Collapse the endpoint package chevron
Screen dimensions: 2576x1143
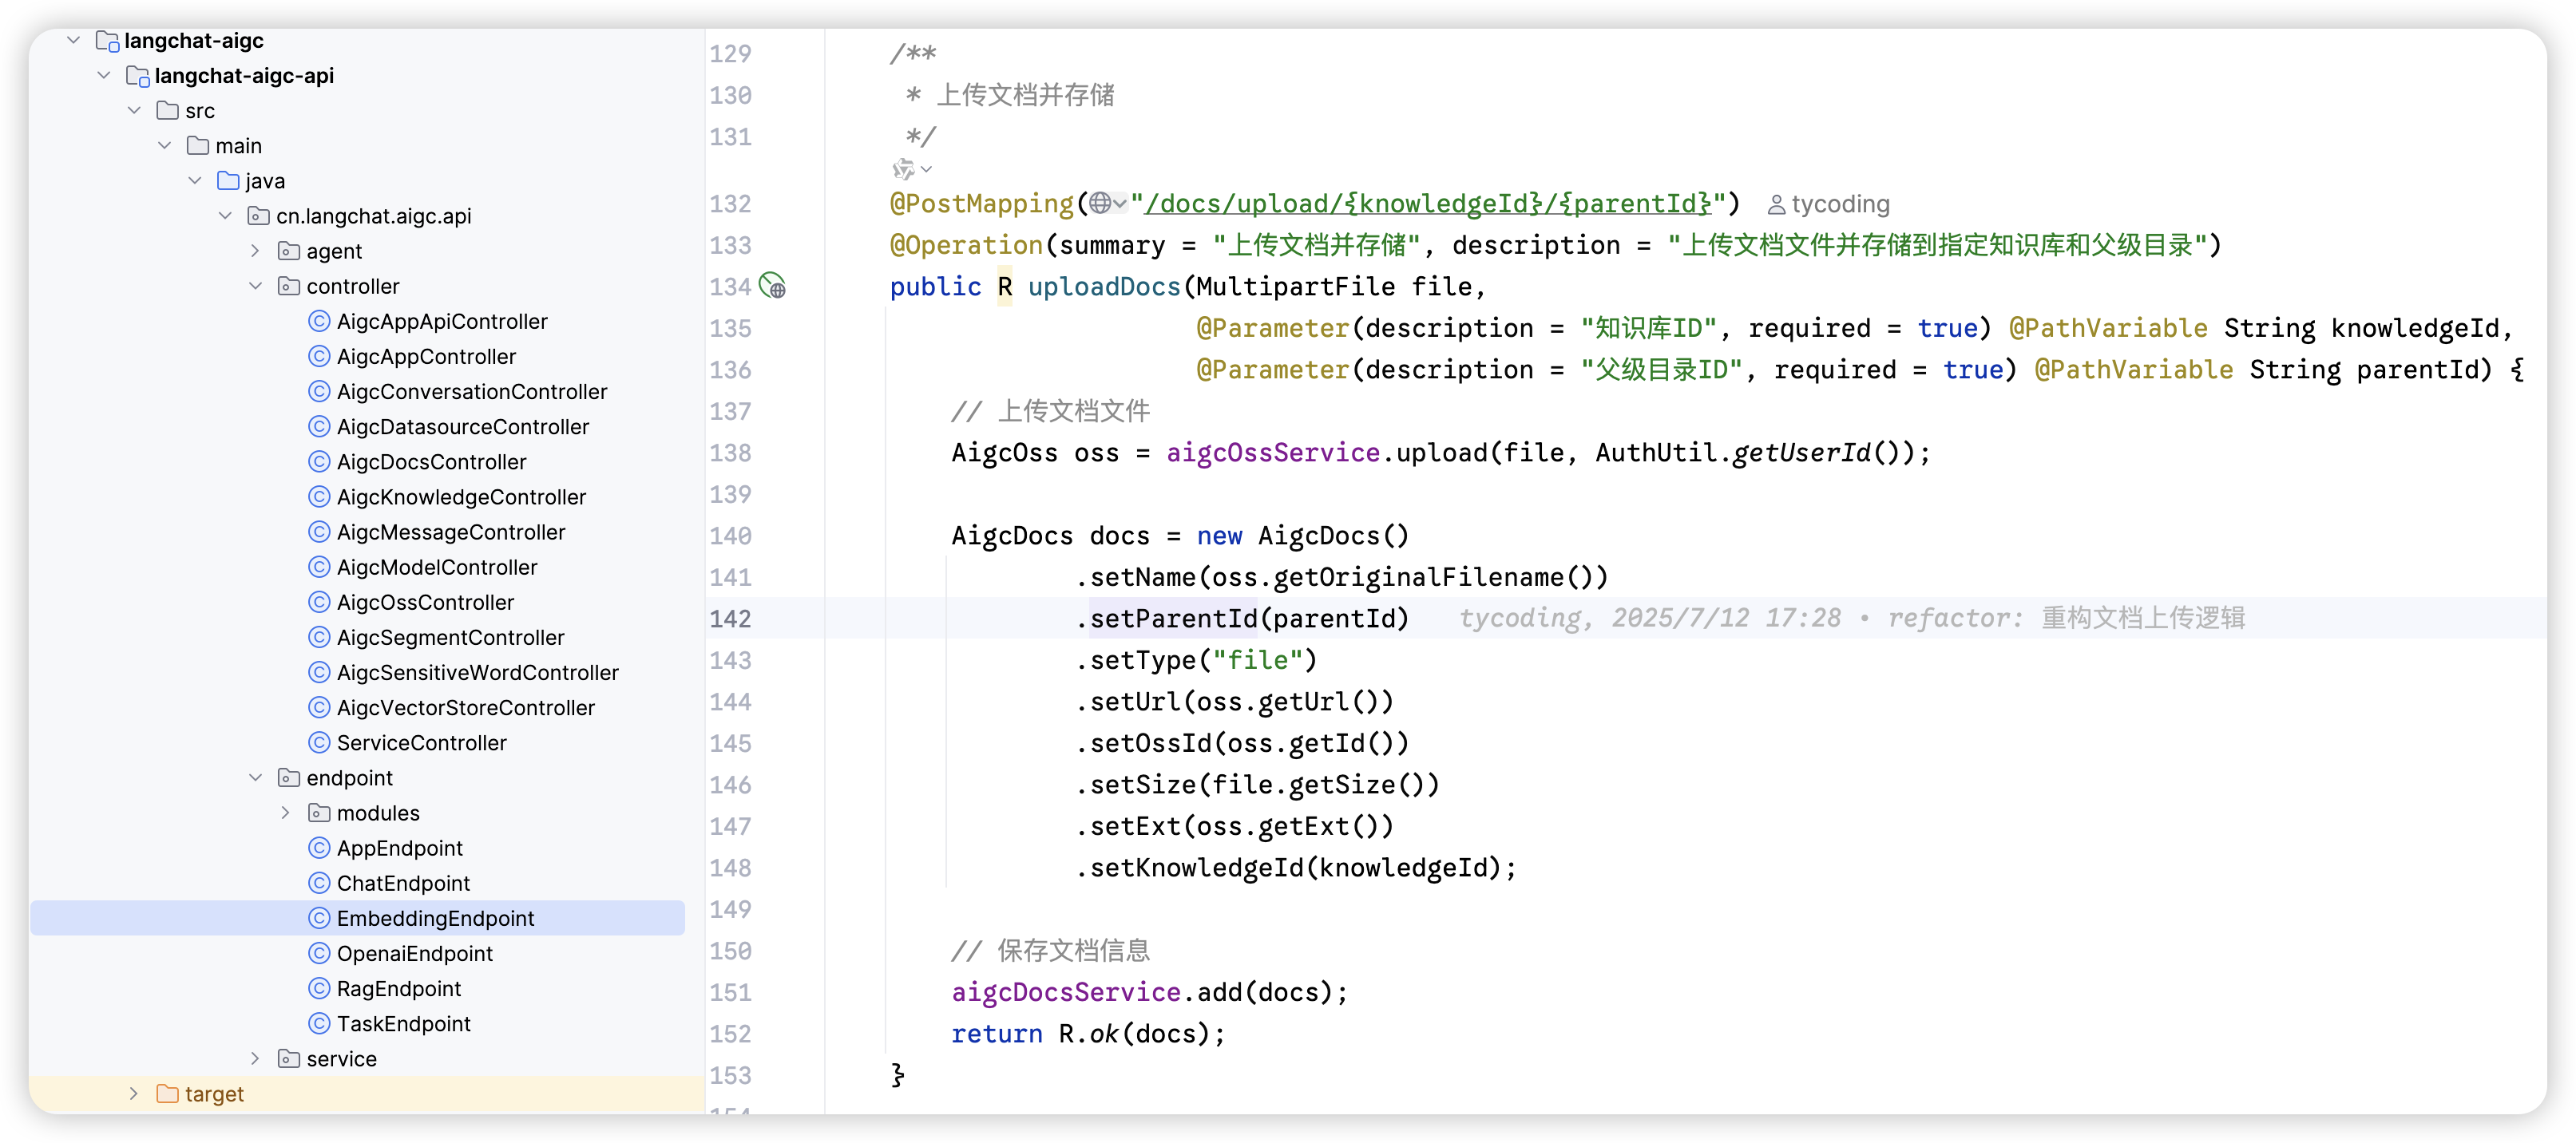pyautogui.click(x=255, y=778)
